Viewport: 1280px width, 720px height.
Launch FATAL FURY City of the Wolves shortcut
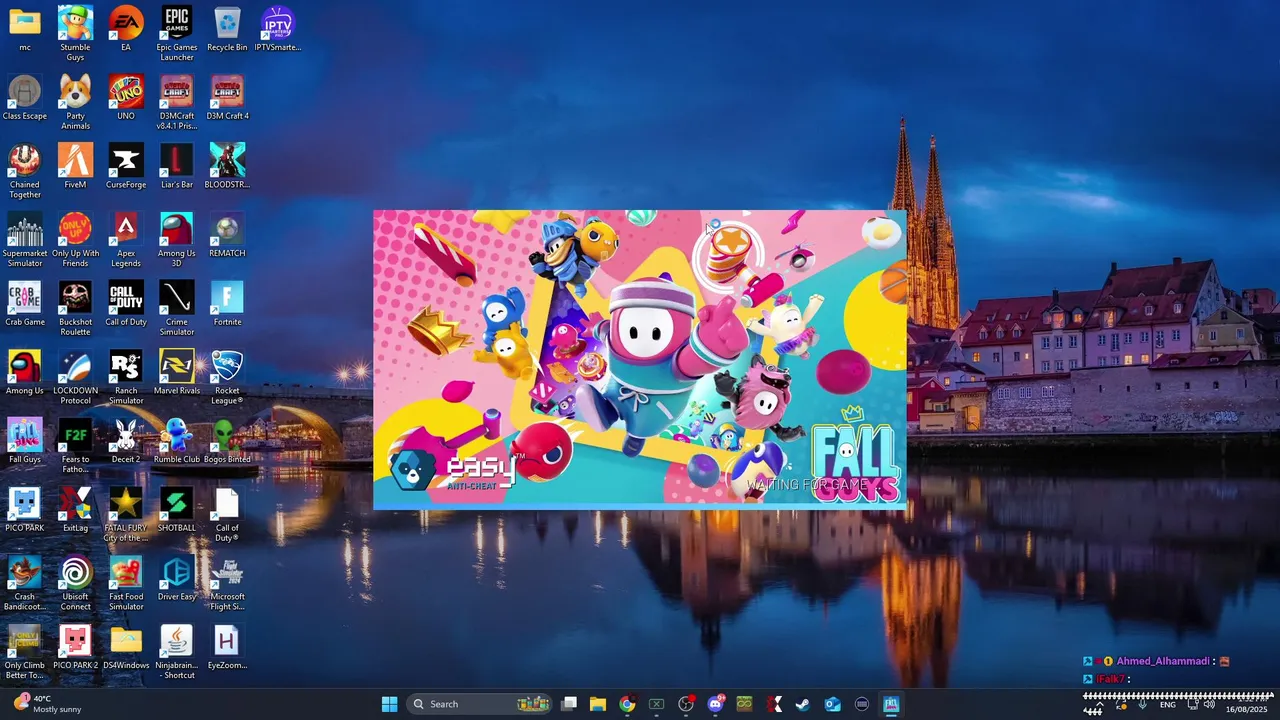point(126,516)
